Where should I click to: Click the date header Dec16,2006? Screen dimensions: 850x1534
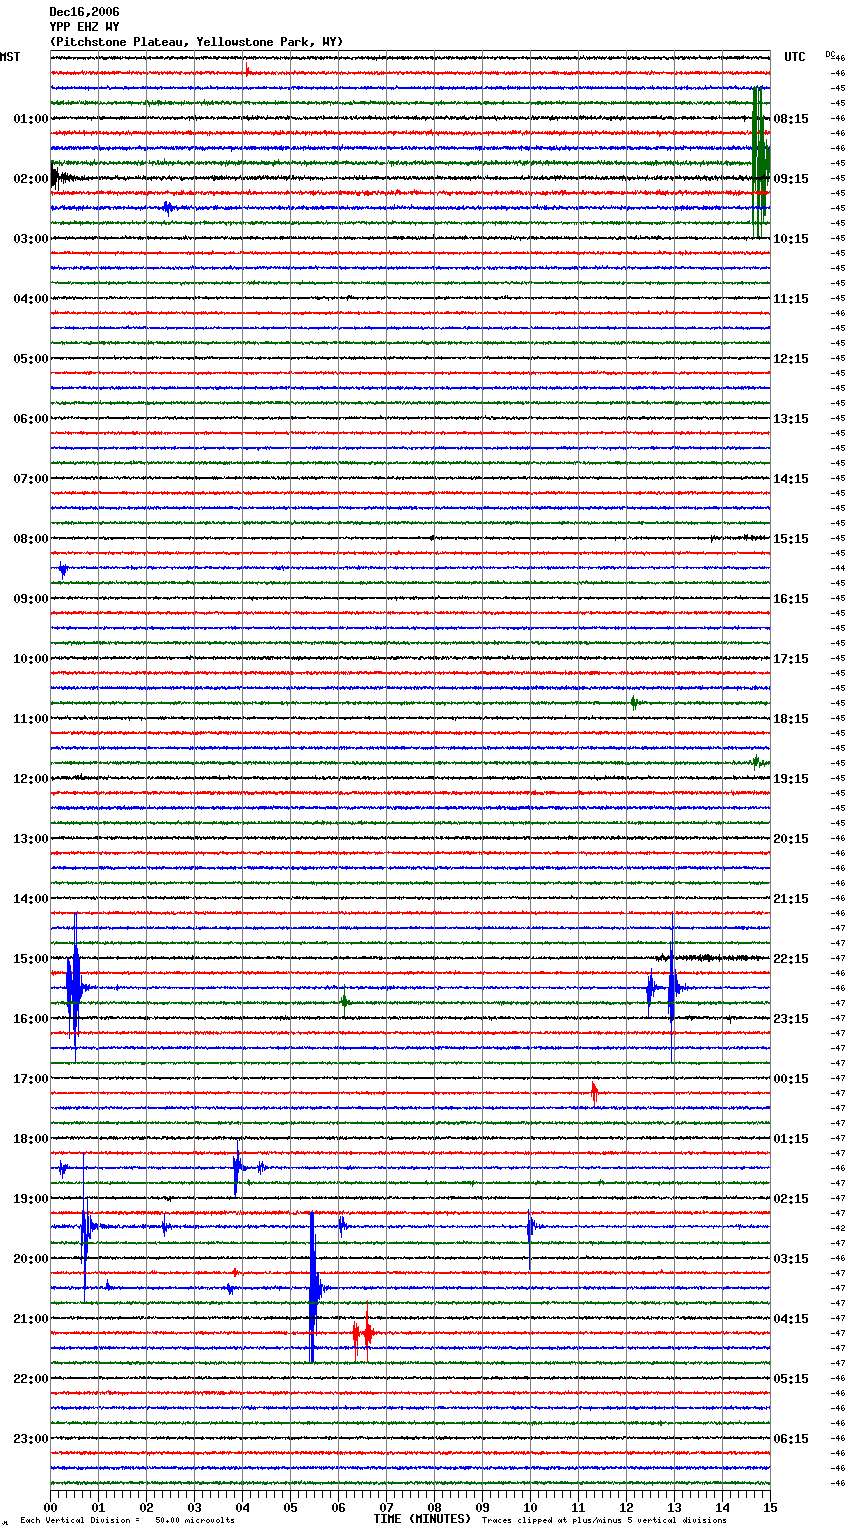click(x=84, y=12)
